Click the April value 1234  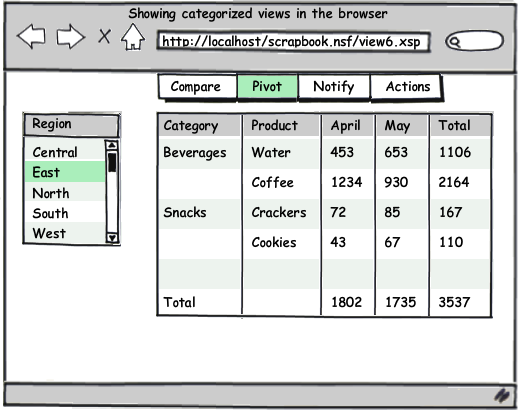[x=347, y=183]
